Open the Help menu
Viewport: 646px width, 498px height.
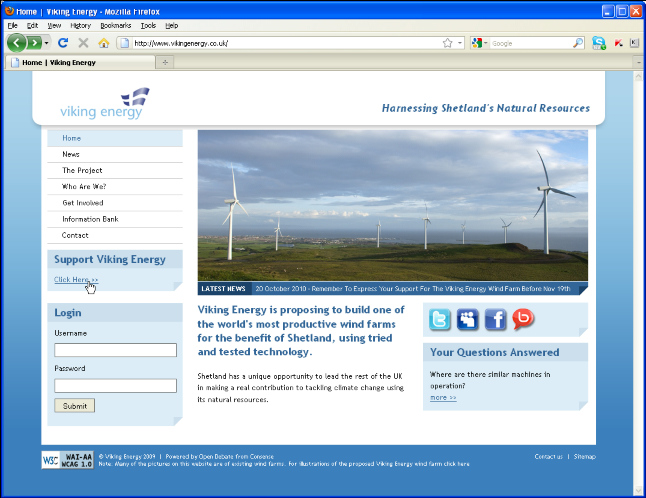tap(172, 26)
